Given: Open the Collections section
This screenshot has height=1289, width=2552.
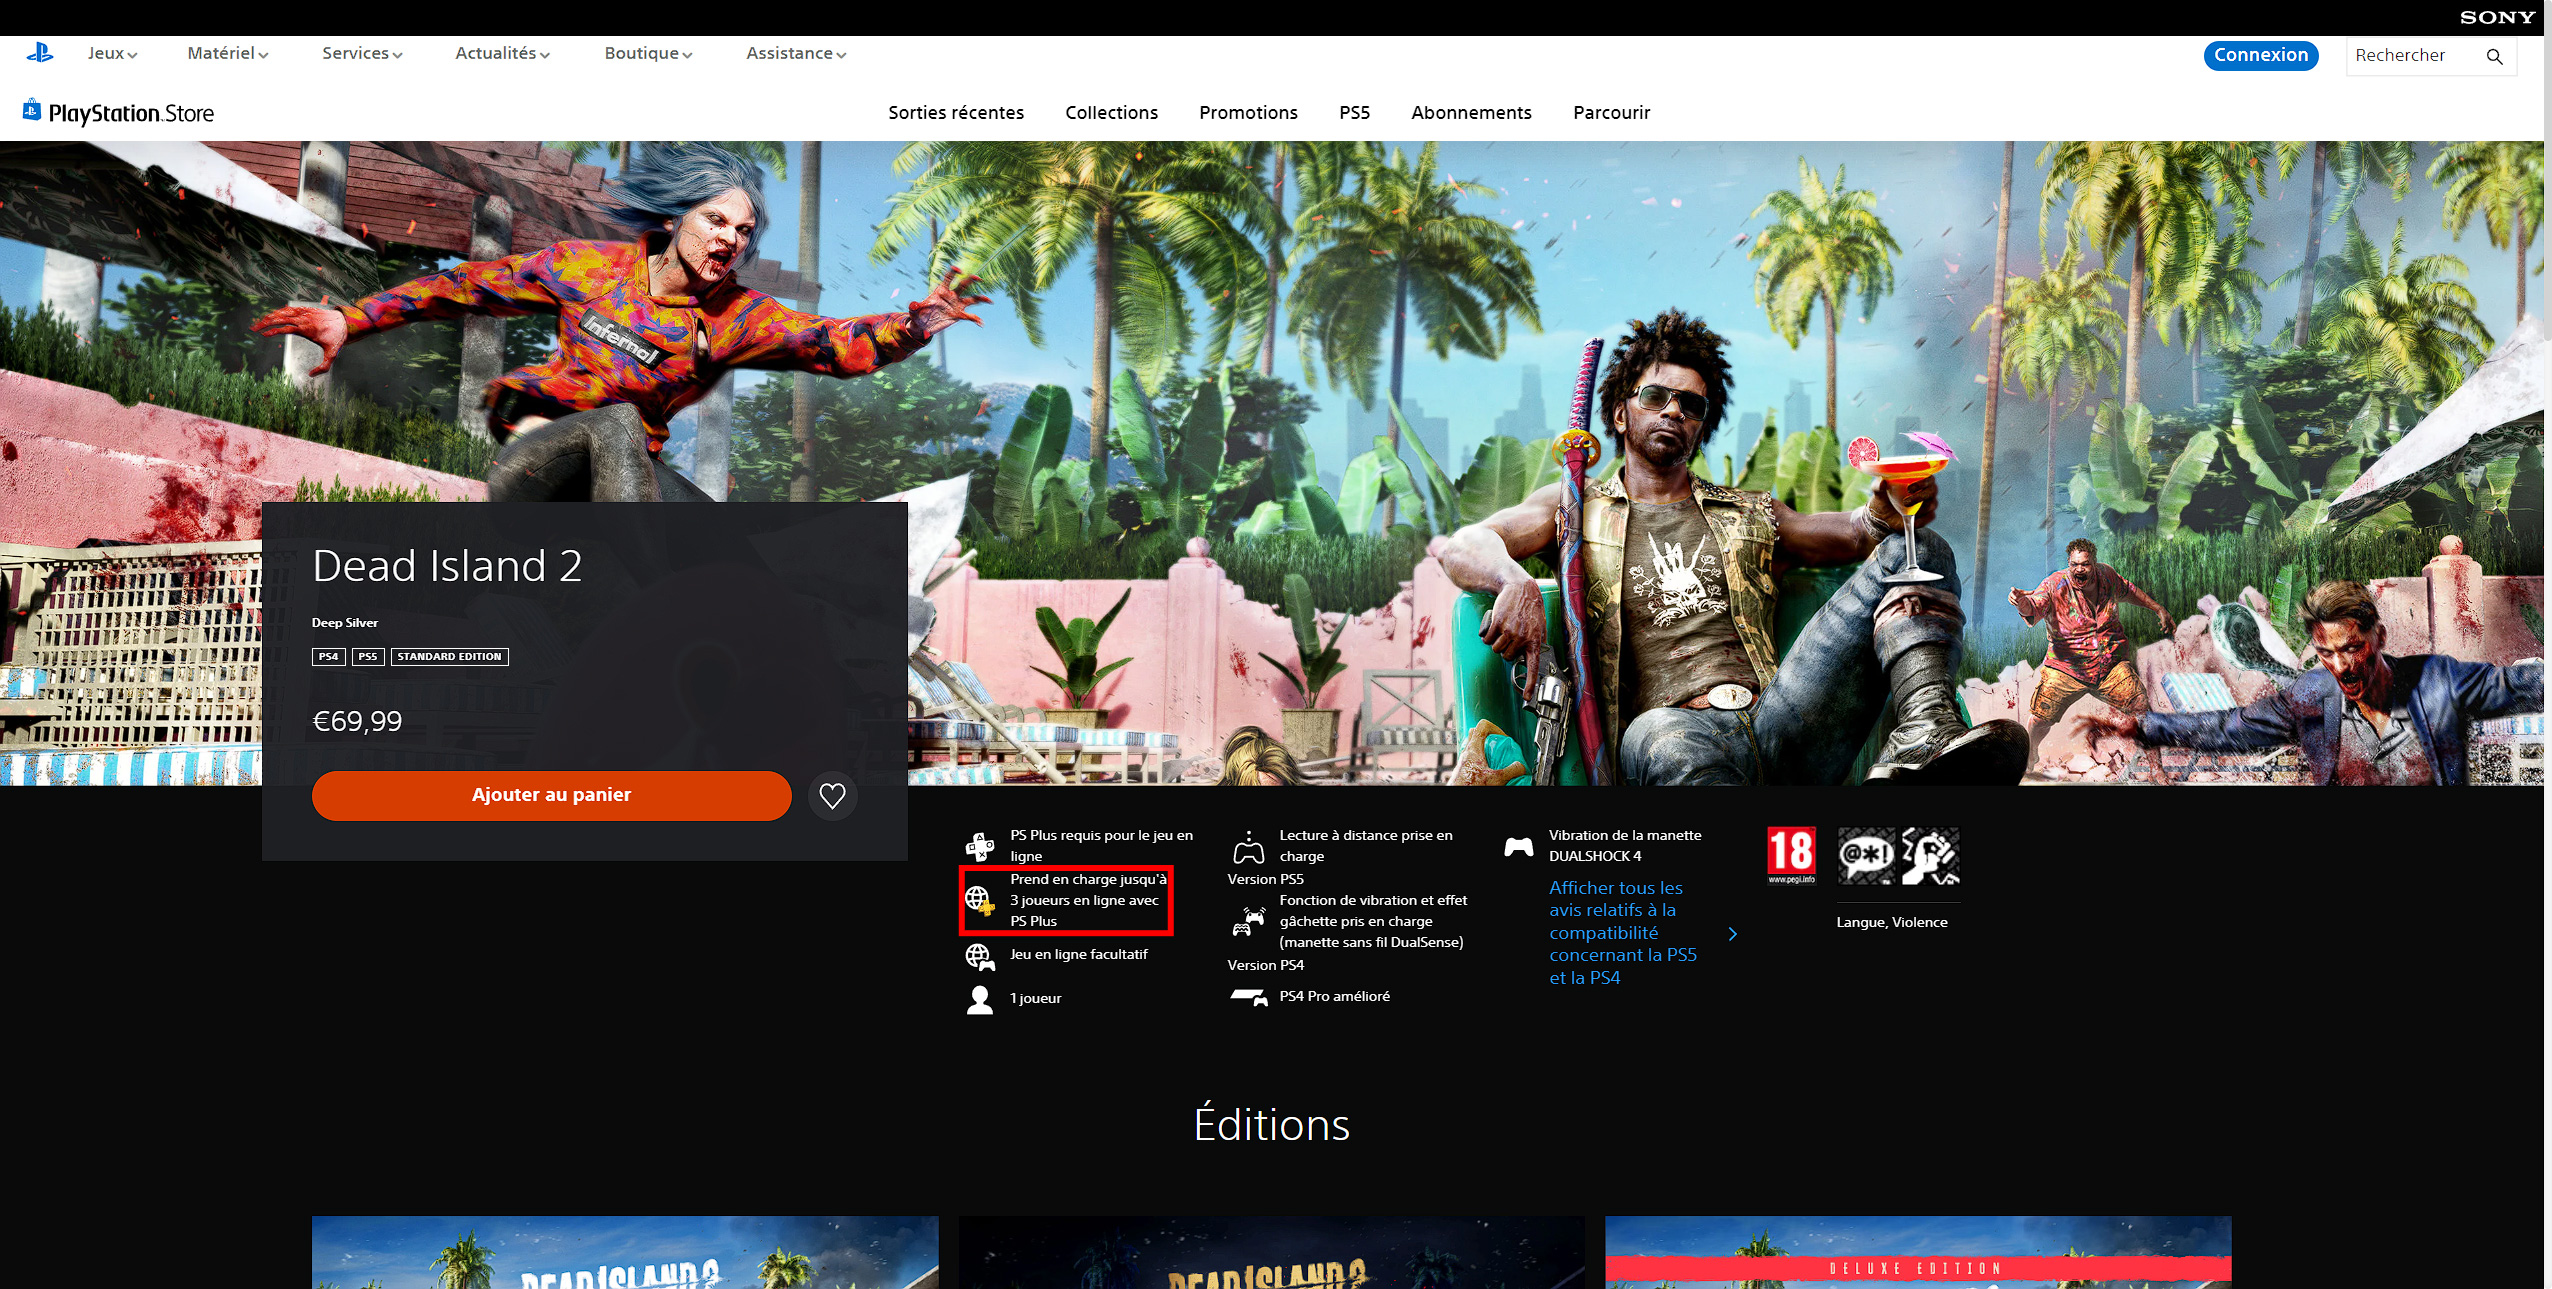Looking at the screenshot, I should (1111, 113).
